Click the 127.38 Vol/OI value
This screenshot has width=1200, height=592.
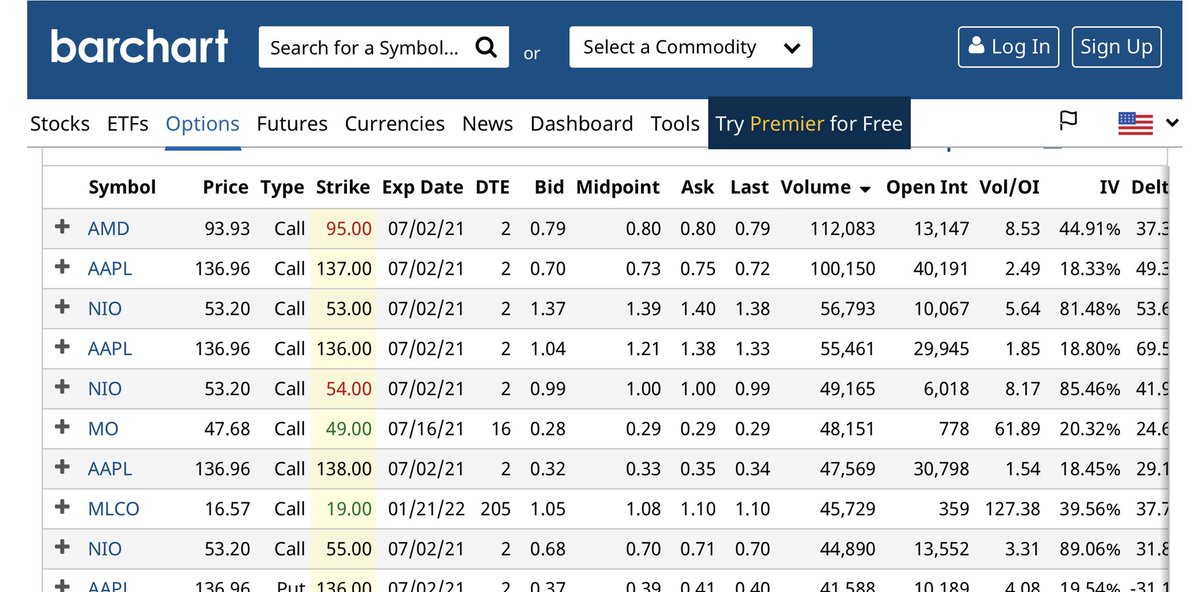[1012, 509]
